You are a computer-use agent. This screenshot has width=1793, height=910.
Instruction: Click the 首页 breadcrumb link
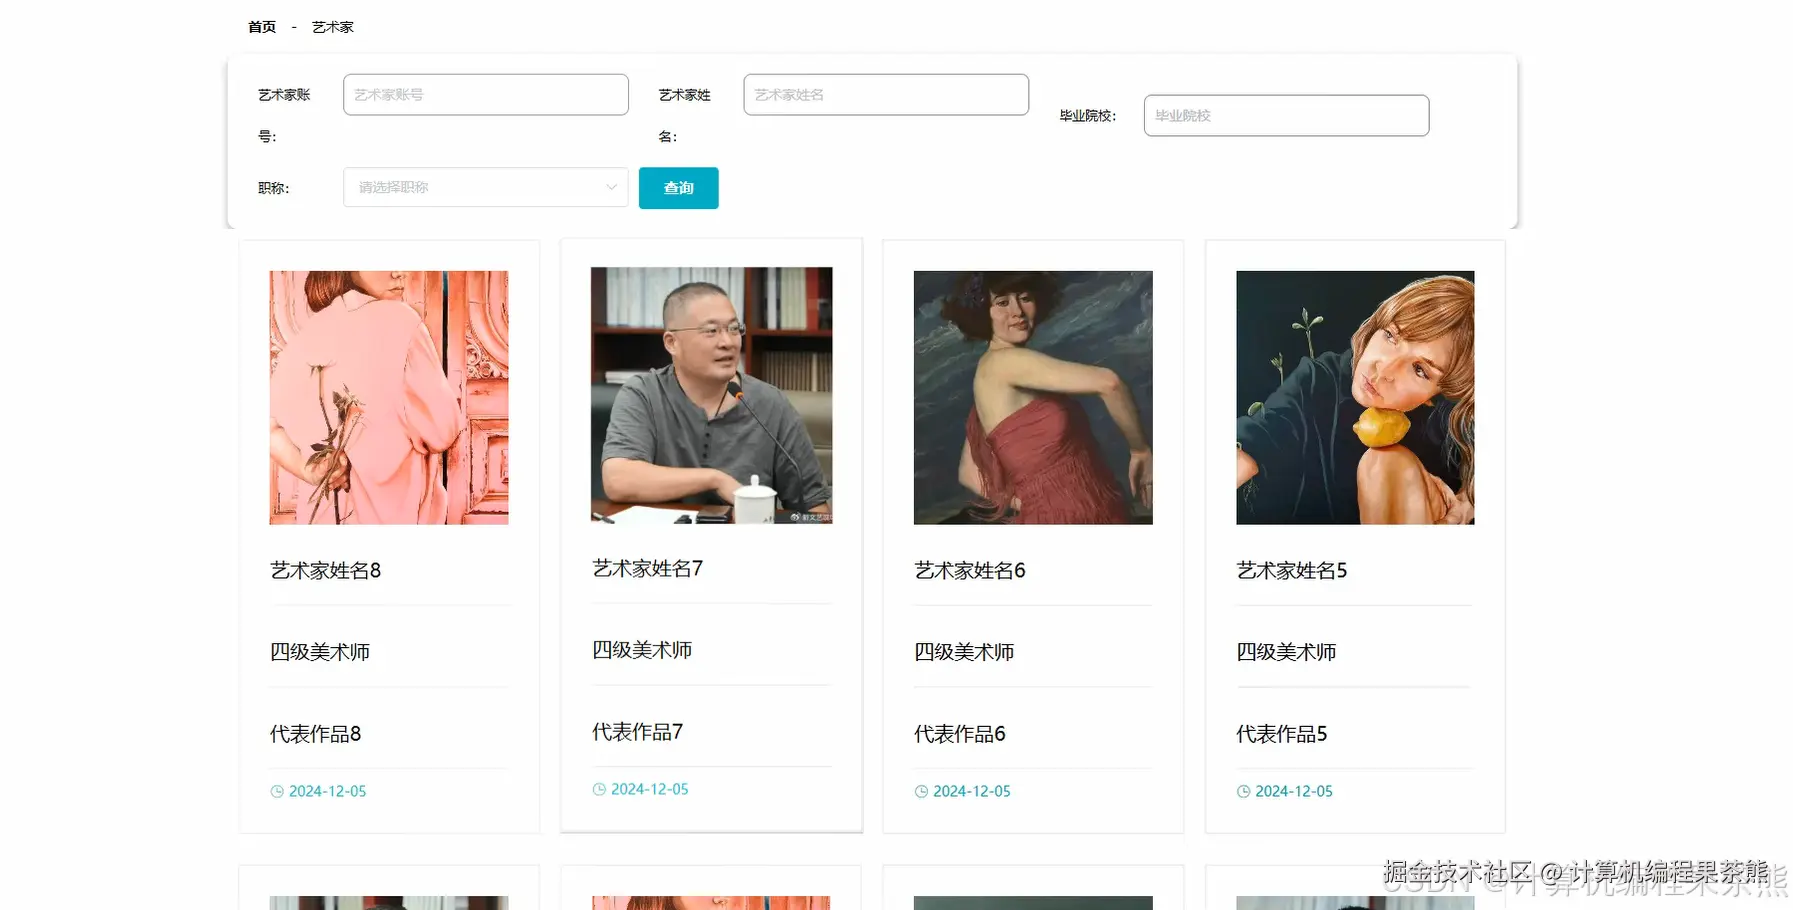[260, 26]
